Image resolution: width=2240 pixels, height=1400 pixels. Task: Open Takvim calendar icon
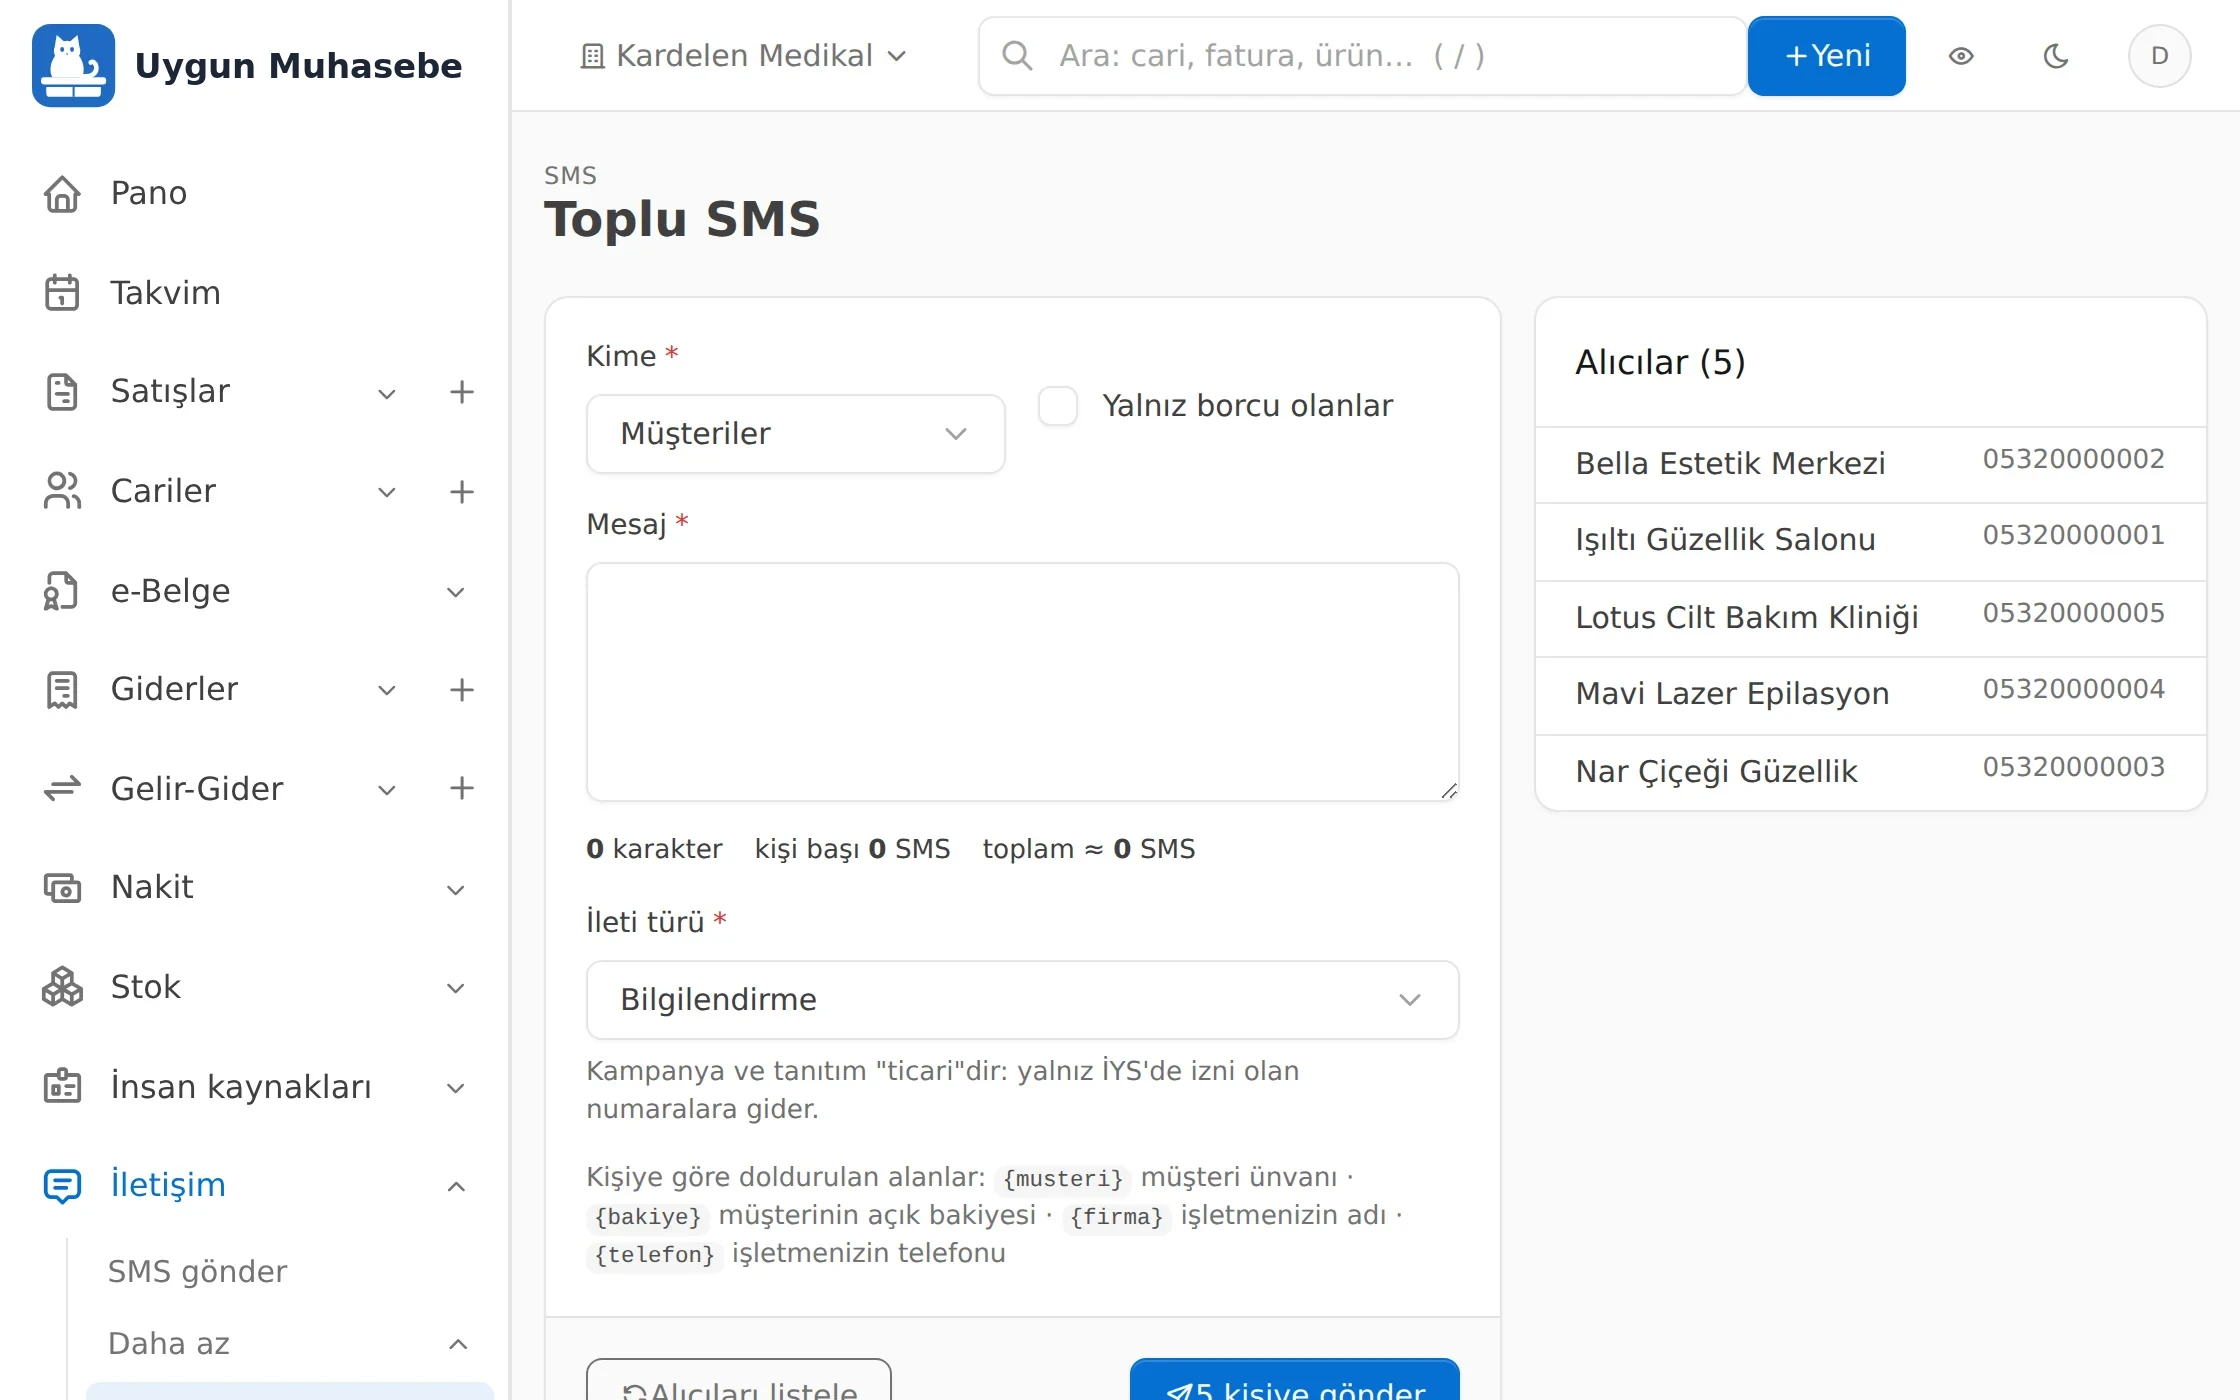tap(62, 293)
